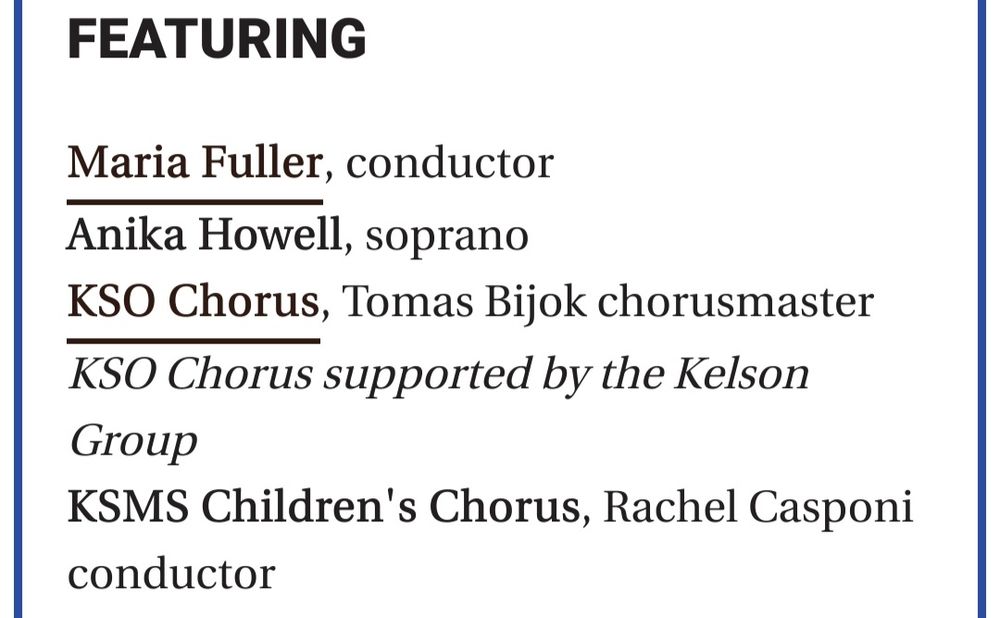Click the italic word Group
This screenshot has width=1000, height=618.
pyautogui.click(x=133, y=442)
